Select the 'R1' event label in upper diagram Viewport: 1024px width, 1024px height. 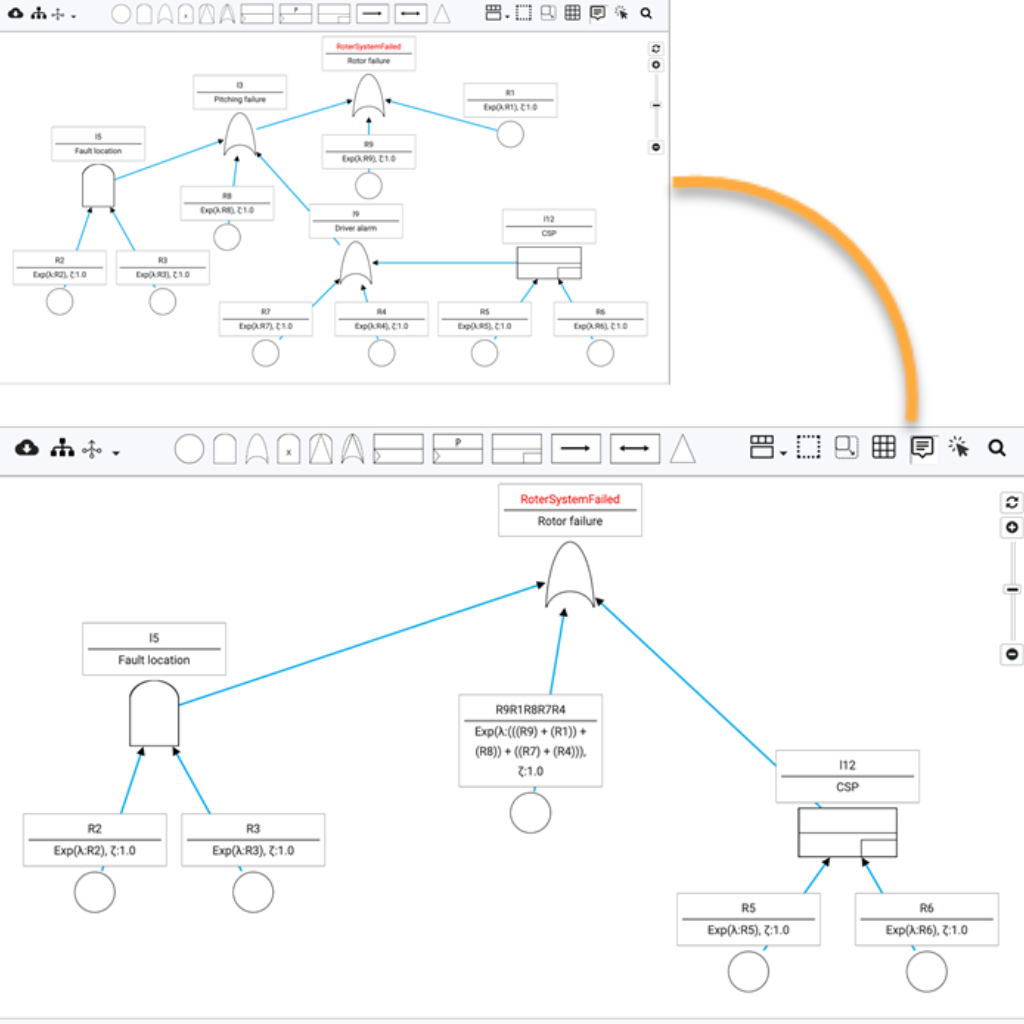511,100
